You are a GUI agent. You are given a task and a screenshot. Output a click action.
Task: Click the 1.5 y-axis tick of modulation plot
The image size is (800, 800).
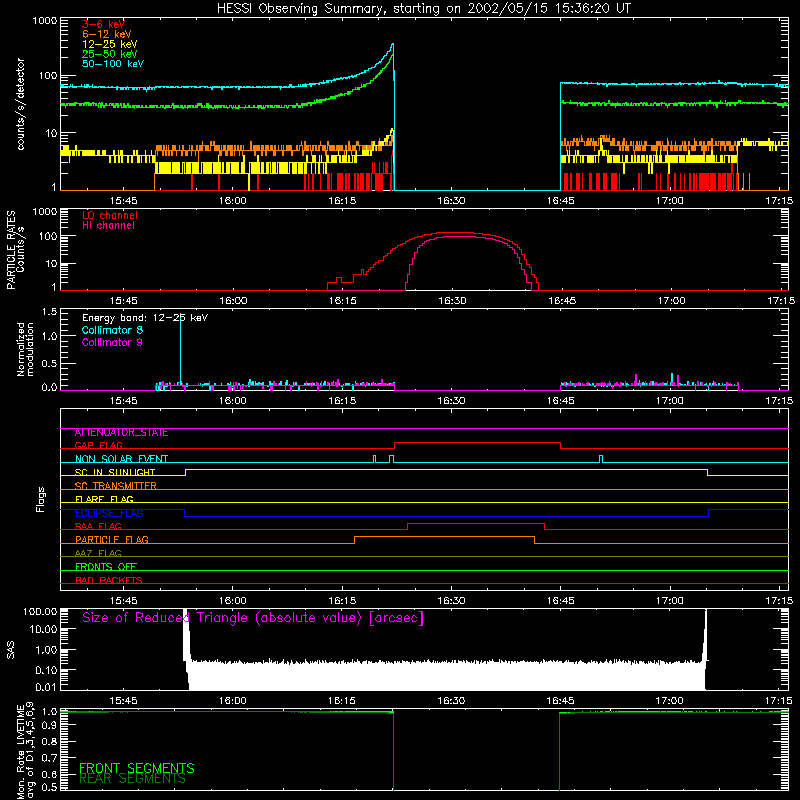tap(49, 312)
